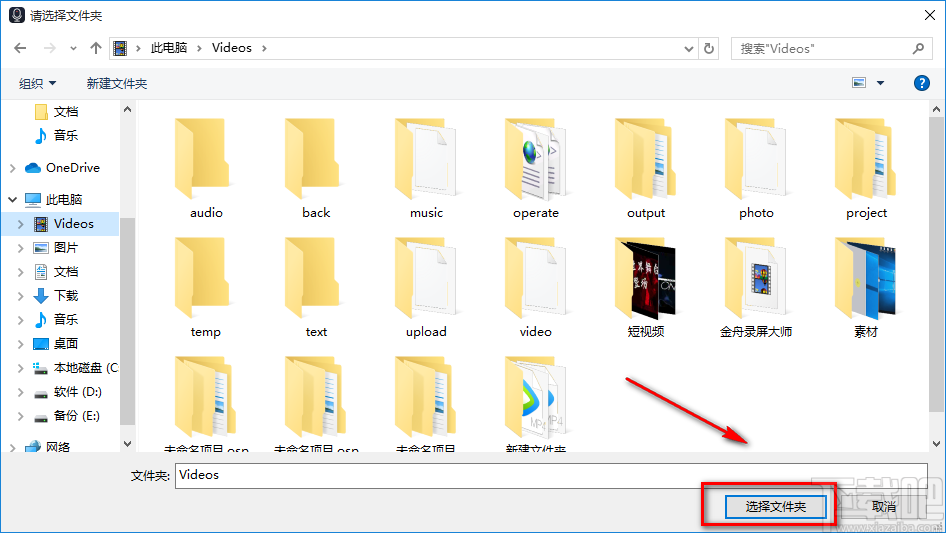The height and width of the screenshot is (533, 946).
Task: Open the view options dropdown arrow
Action: (880, 83)
